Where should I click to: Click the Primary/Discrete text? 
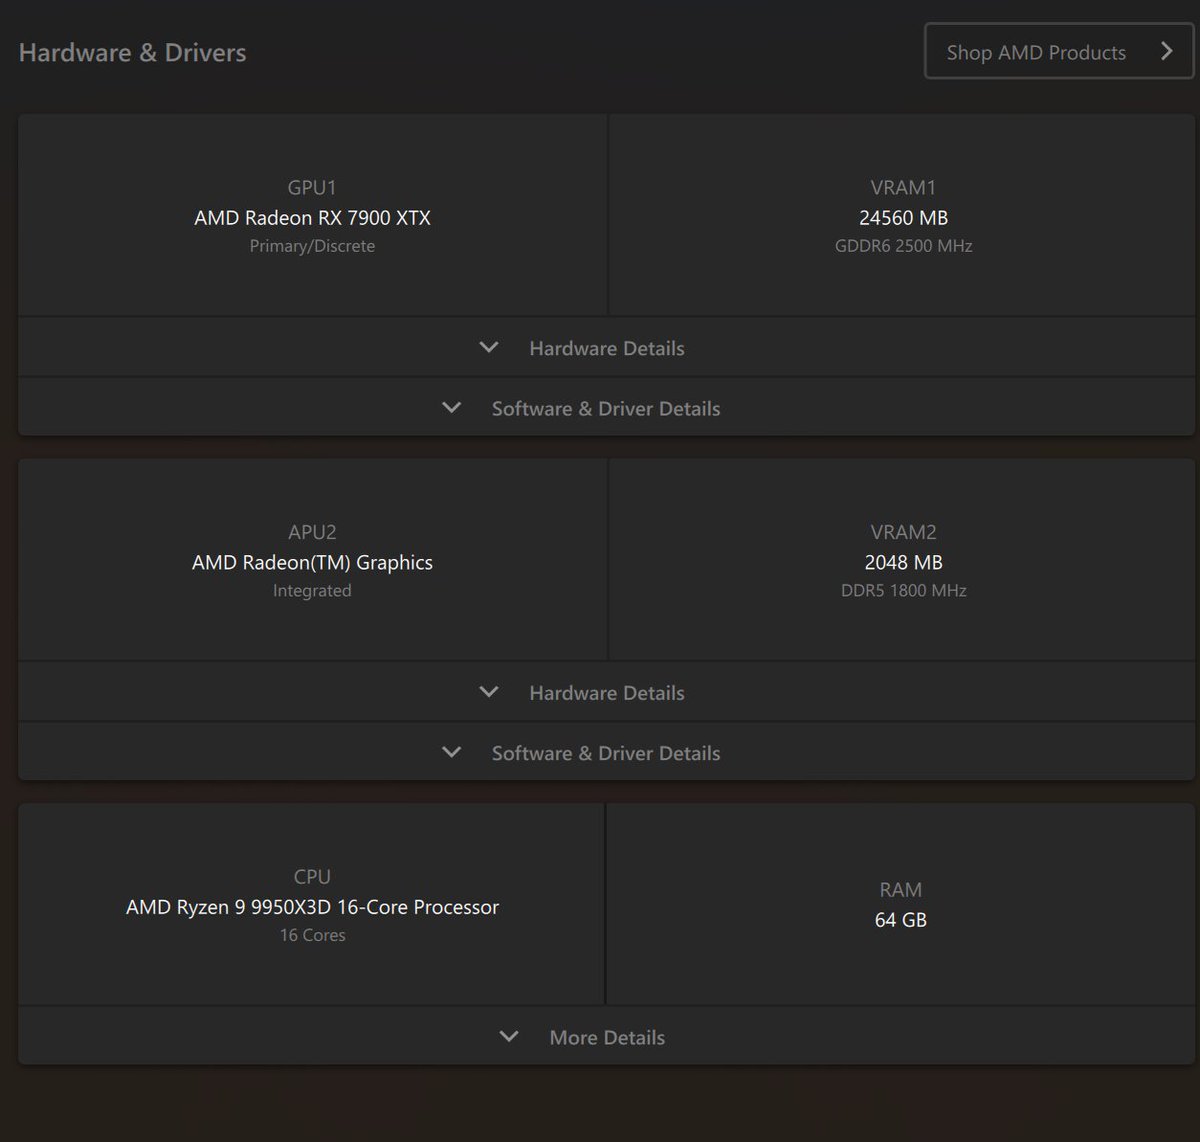tap(312, 246)
